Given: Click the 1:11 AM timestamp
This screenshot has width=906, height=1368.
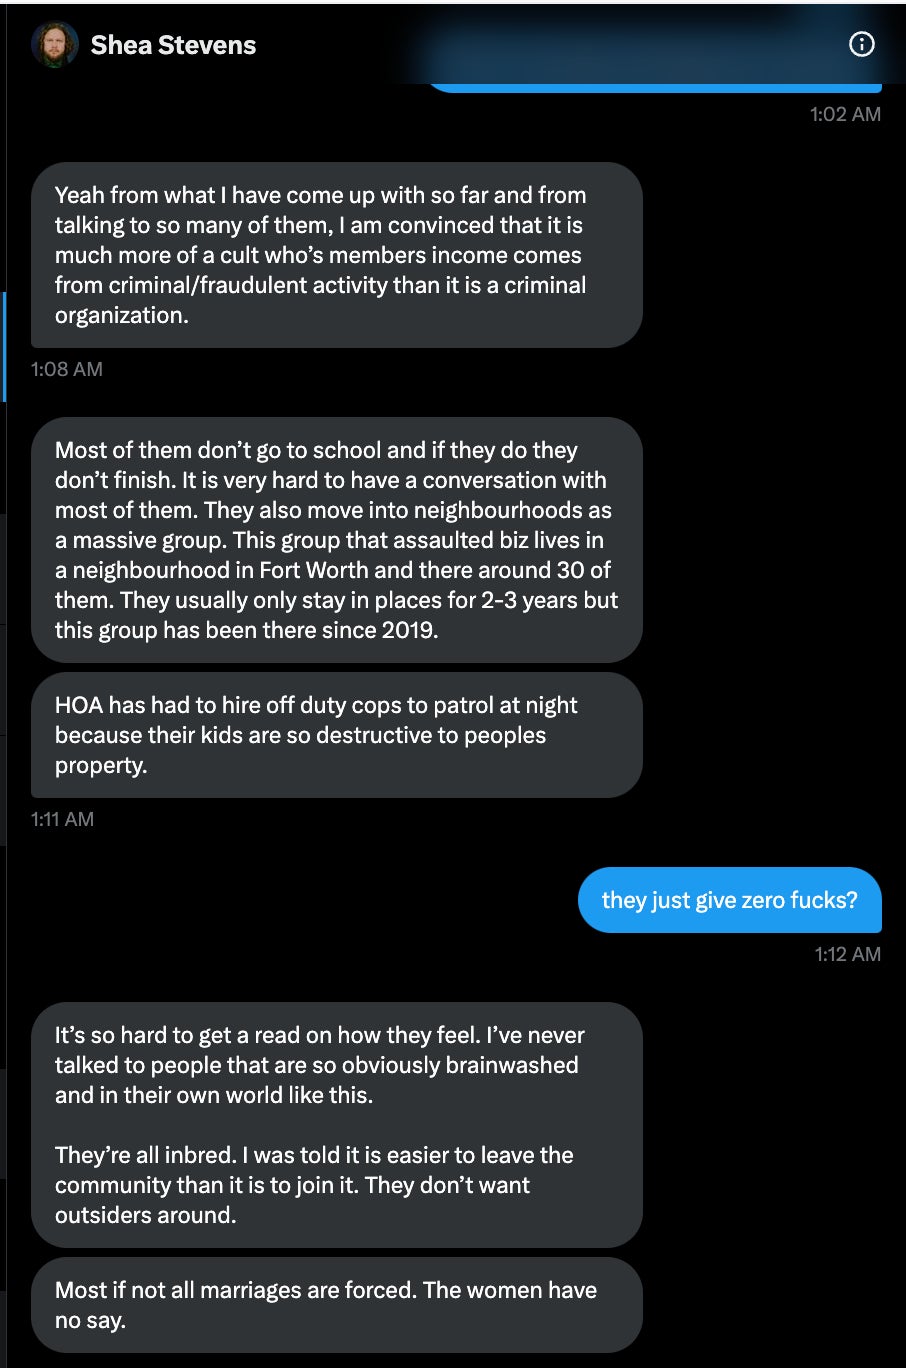Looking at the screenshot, I should (63, 819).
